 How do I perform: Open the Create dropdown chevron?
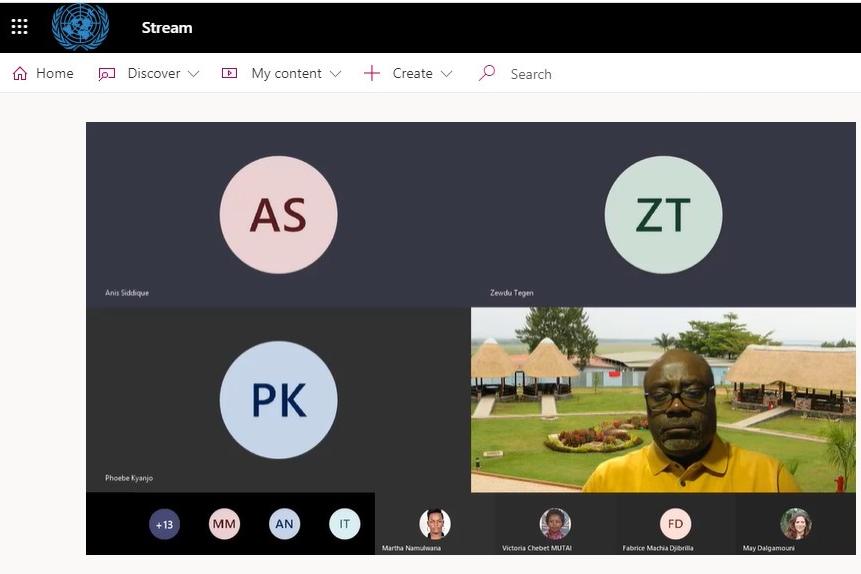pos(446,74)
